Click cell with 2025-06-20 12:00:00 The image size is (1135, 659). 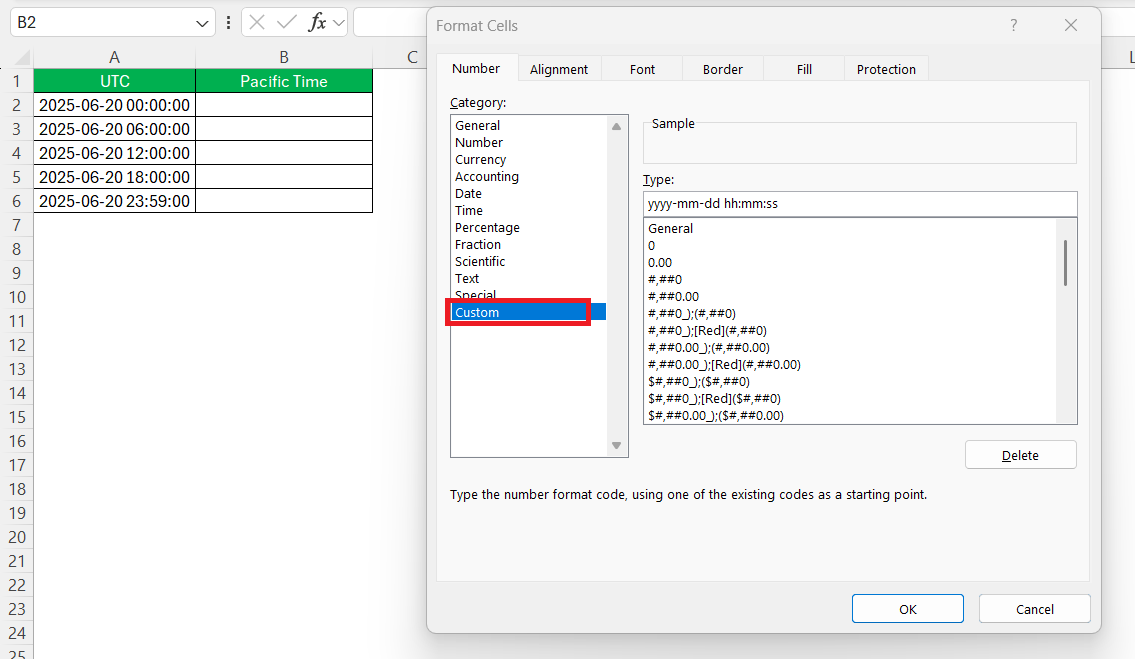point(114,153)
